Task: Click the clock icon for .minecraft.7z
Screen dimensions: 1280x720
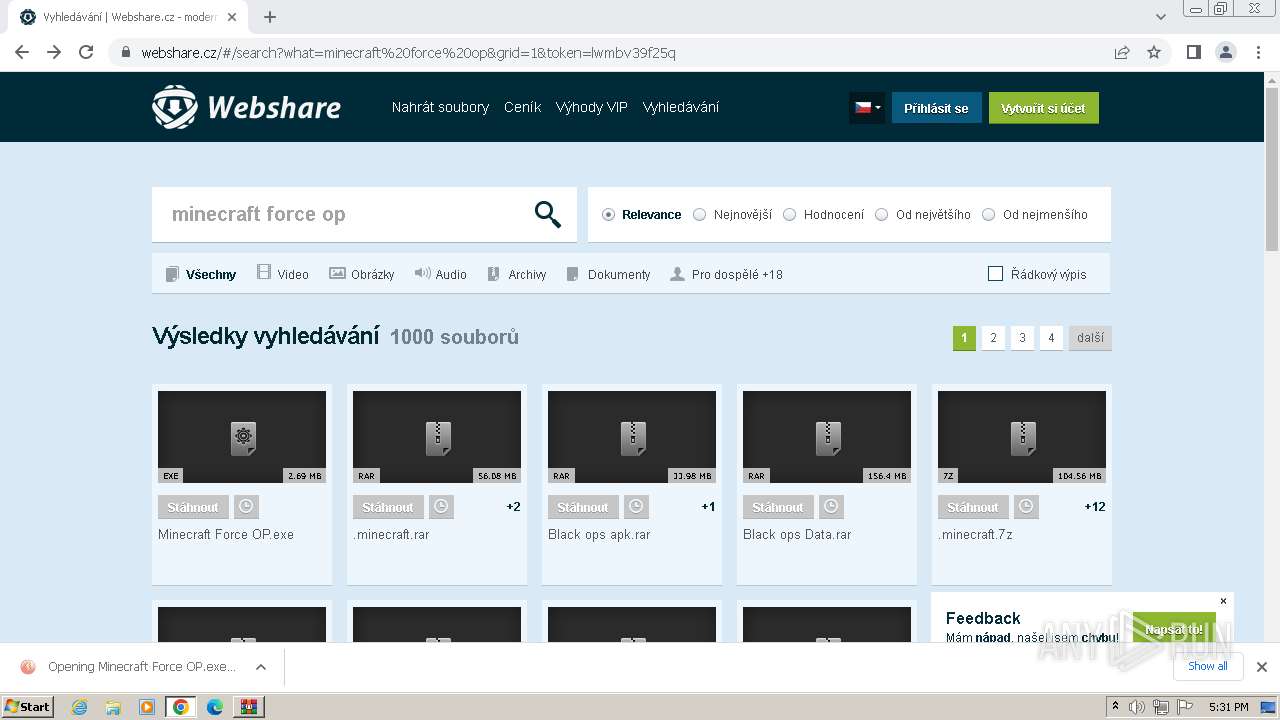Action: pyautogui.click(x=1026, y=507)
